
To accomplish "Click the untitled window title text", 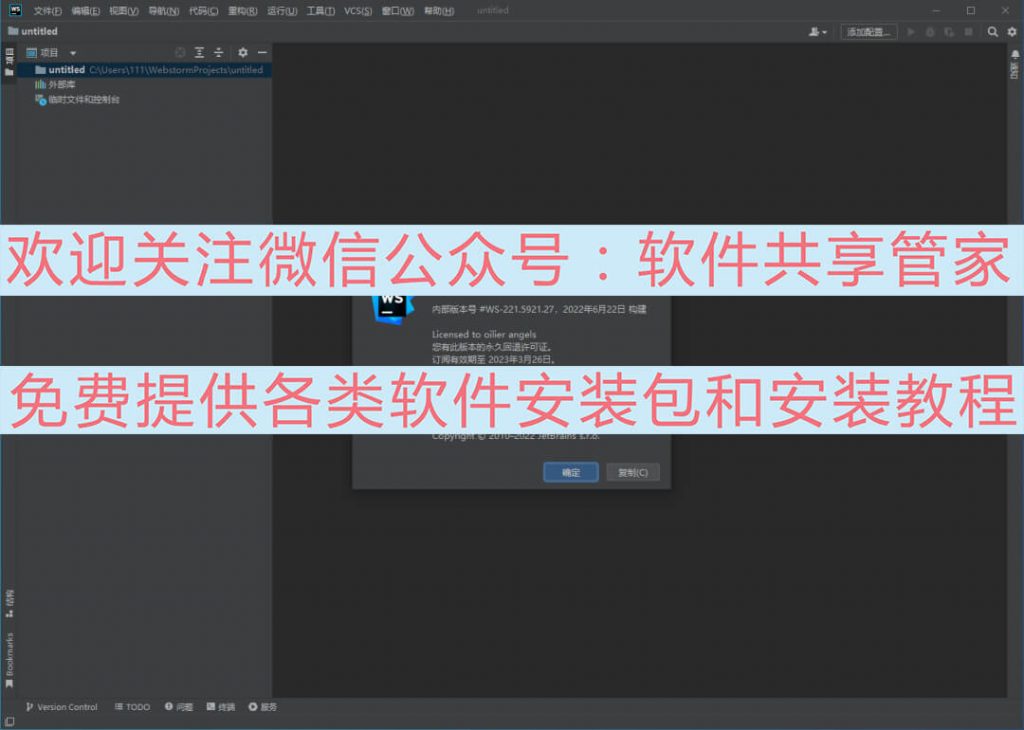I will (x=492, y=10).
